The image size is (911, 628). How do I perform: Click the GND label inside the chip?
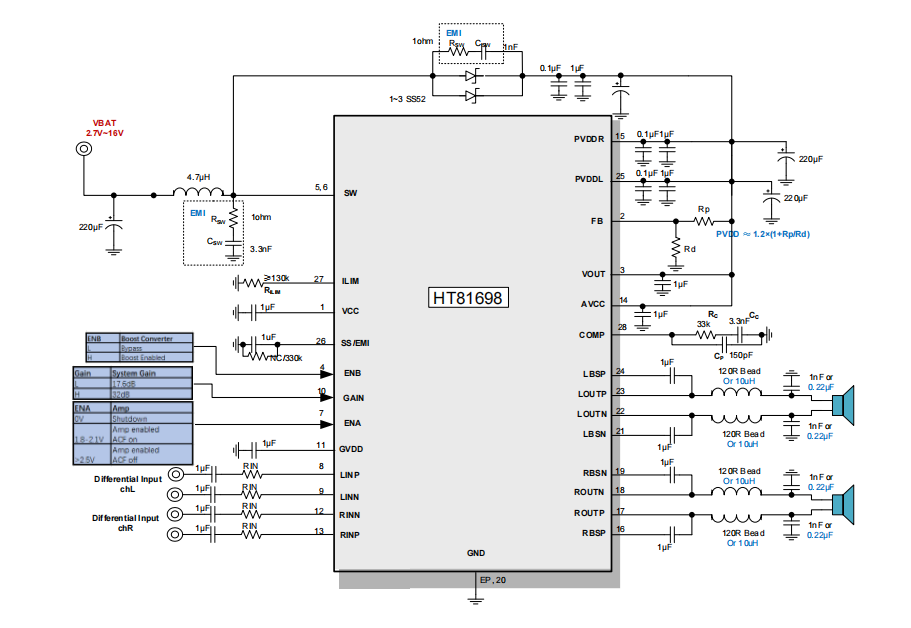[x=476, y=554]
